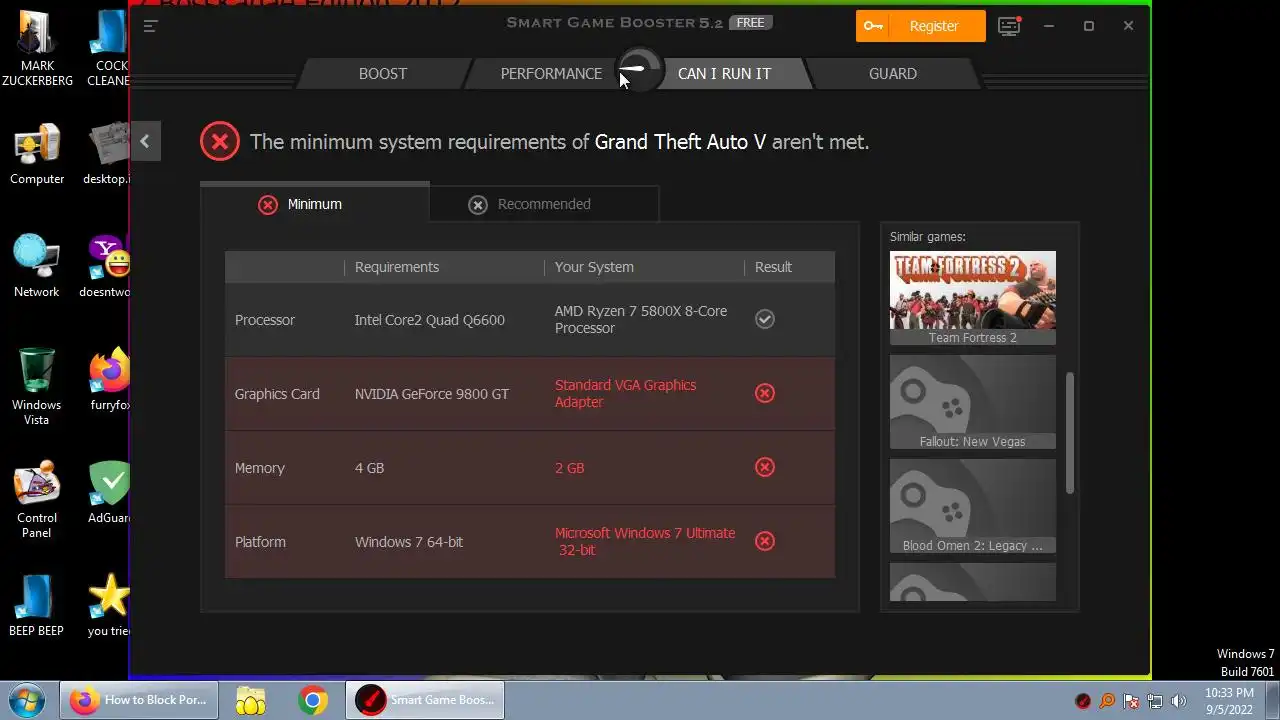Switch to the Recommended requirements tab
Viewport: 1280px width, 720px height.
[544, 204]
